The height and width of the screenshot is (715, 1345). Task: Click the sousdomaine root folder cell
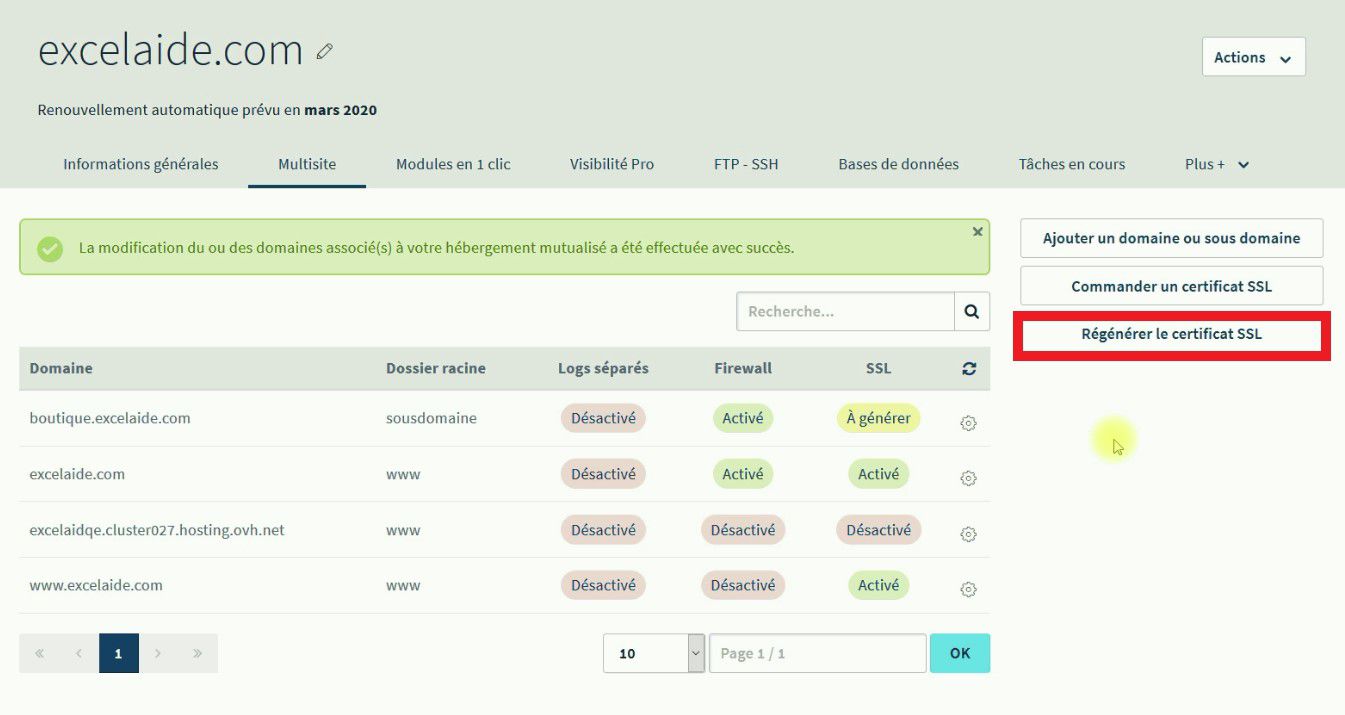(x=431, y=418)
